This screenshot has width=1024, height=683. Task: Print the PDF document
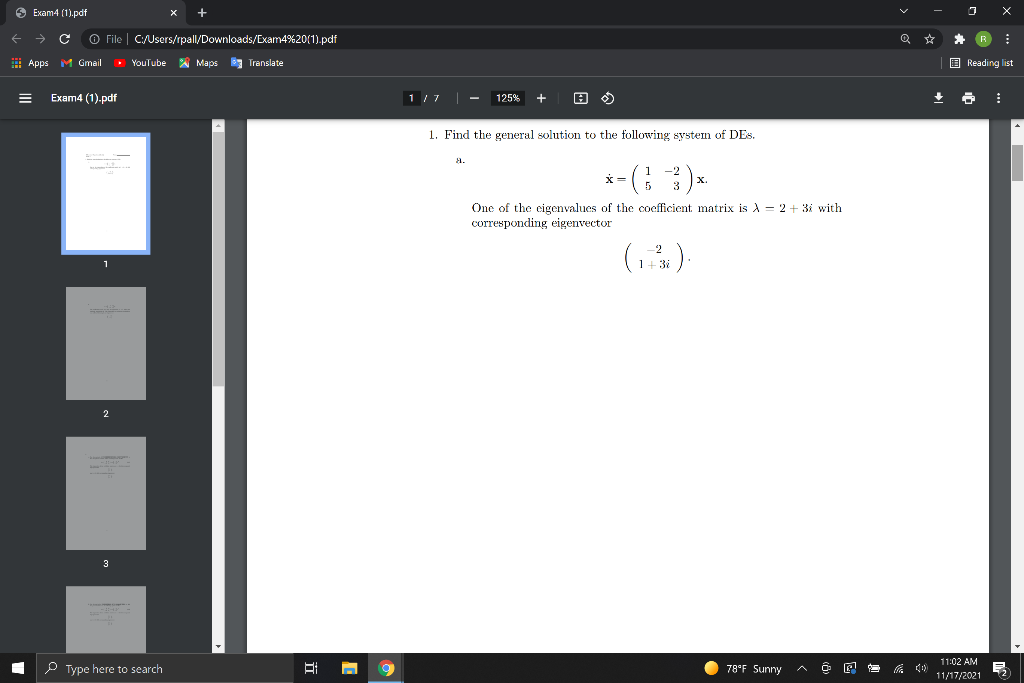[966, 98]
